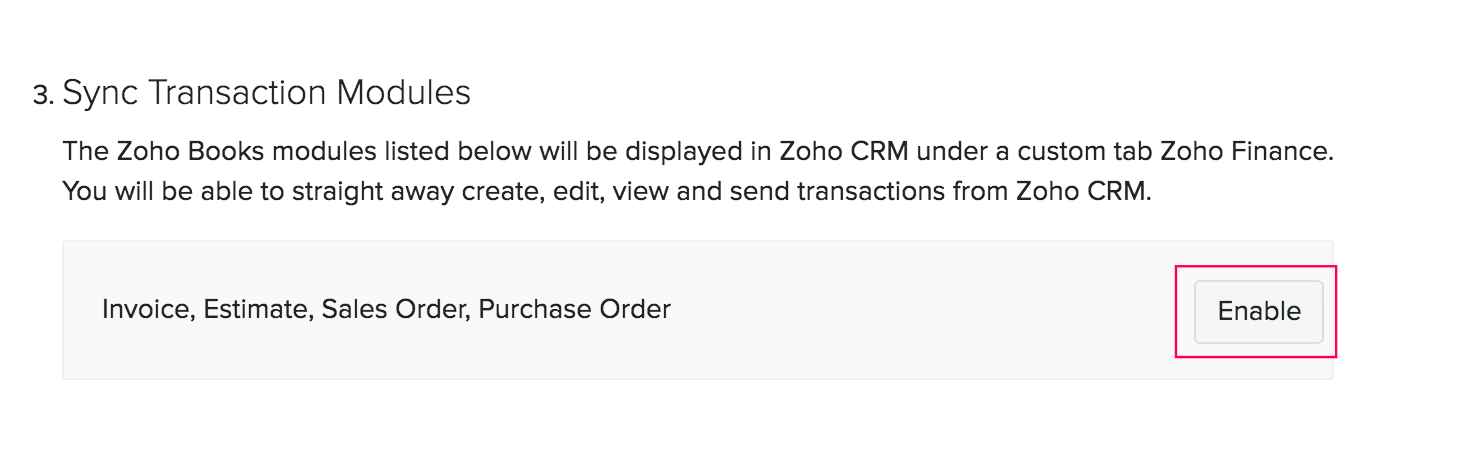Click Sales Order in the module list
1458x450 pixels.
click(x=395, y=309)
